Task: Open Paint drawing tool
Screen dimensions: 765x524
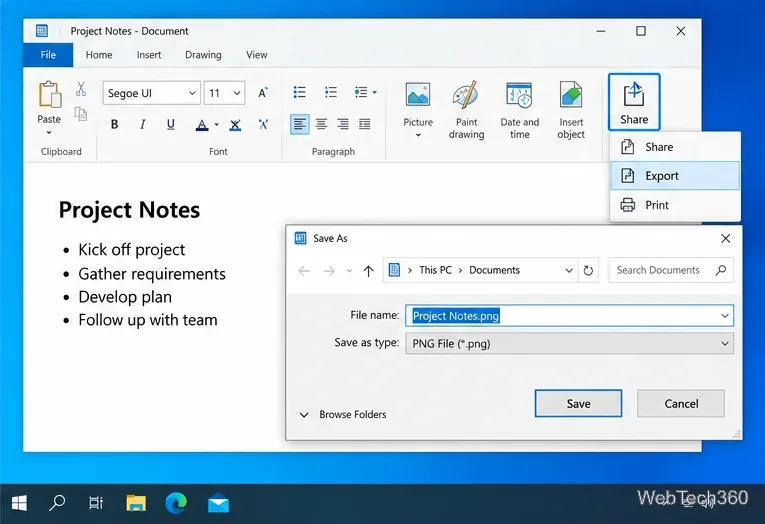Action: click(x=466, y=110)
